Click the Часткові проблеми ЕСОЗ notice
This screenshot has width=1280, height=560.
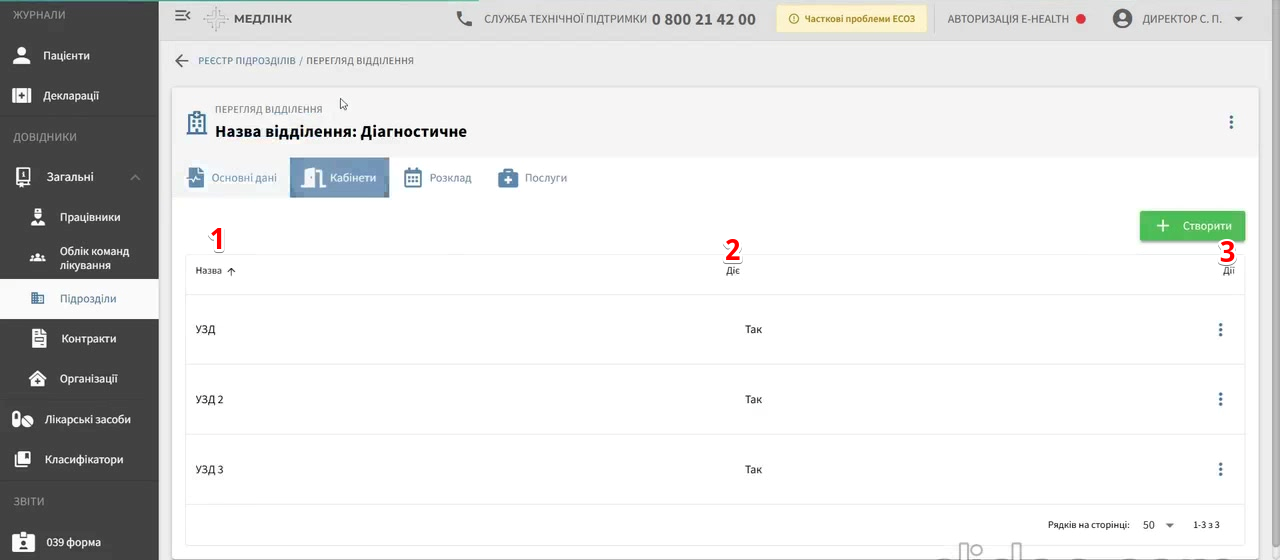pyautogui.click(x=852, y=19)
